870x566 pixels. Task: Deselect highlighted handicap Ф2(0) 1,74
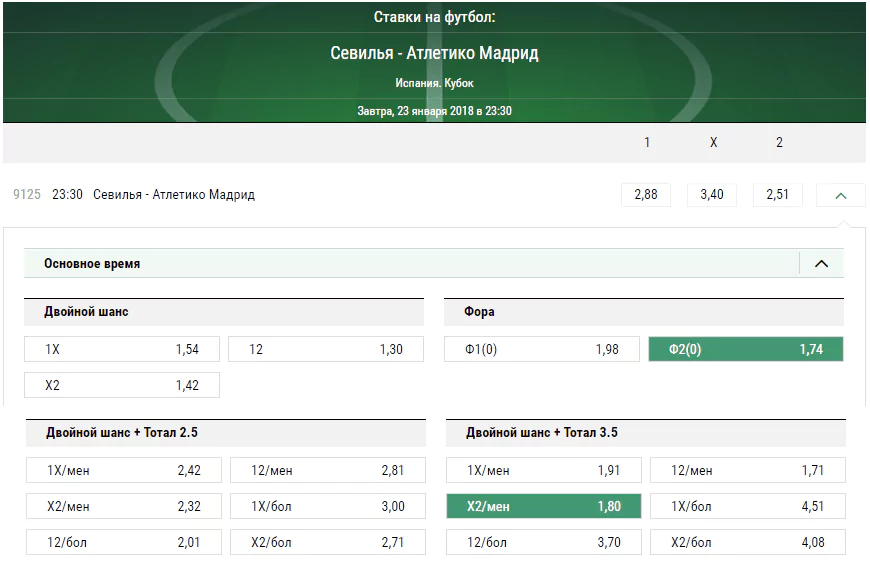(x=746, y=349)
